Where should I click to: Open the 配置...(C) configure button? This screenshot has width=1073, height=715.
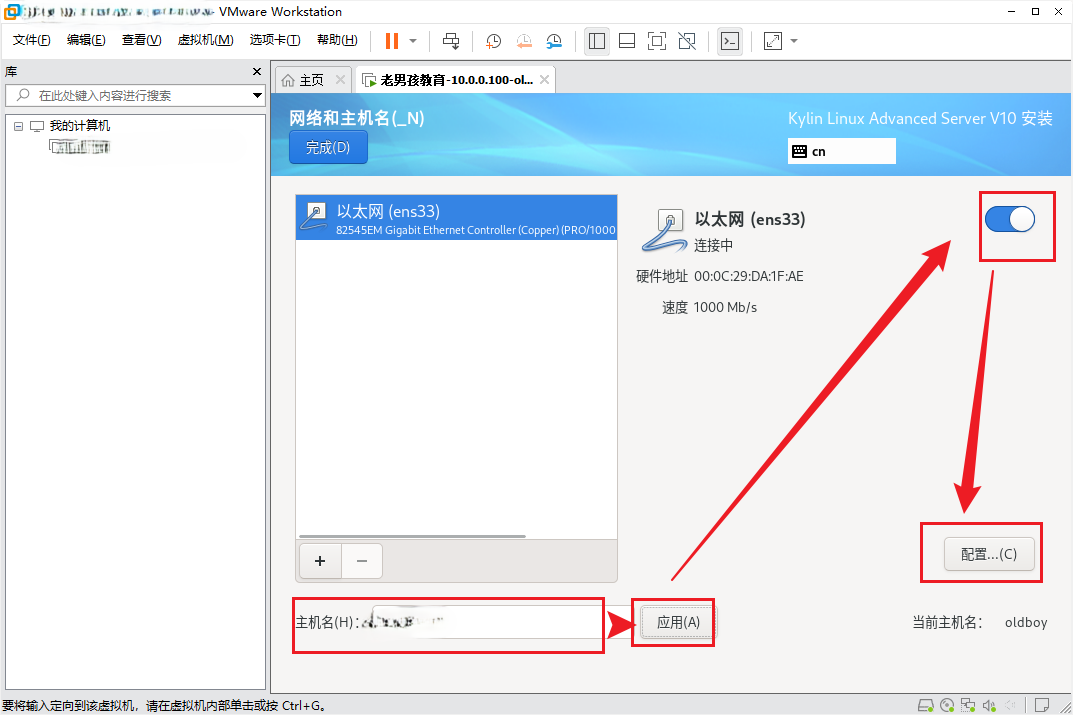point(989,554)
